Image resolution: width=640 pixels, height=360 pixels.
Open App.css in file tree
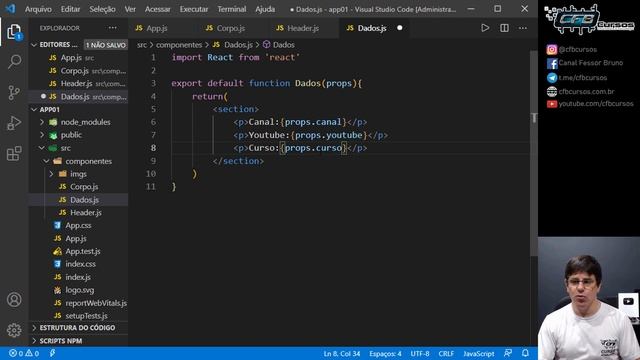click(78, 225)
